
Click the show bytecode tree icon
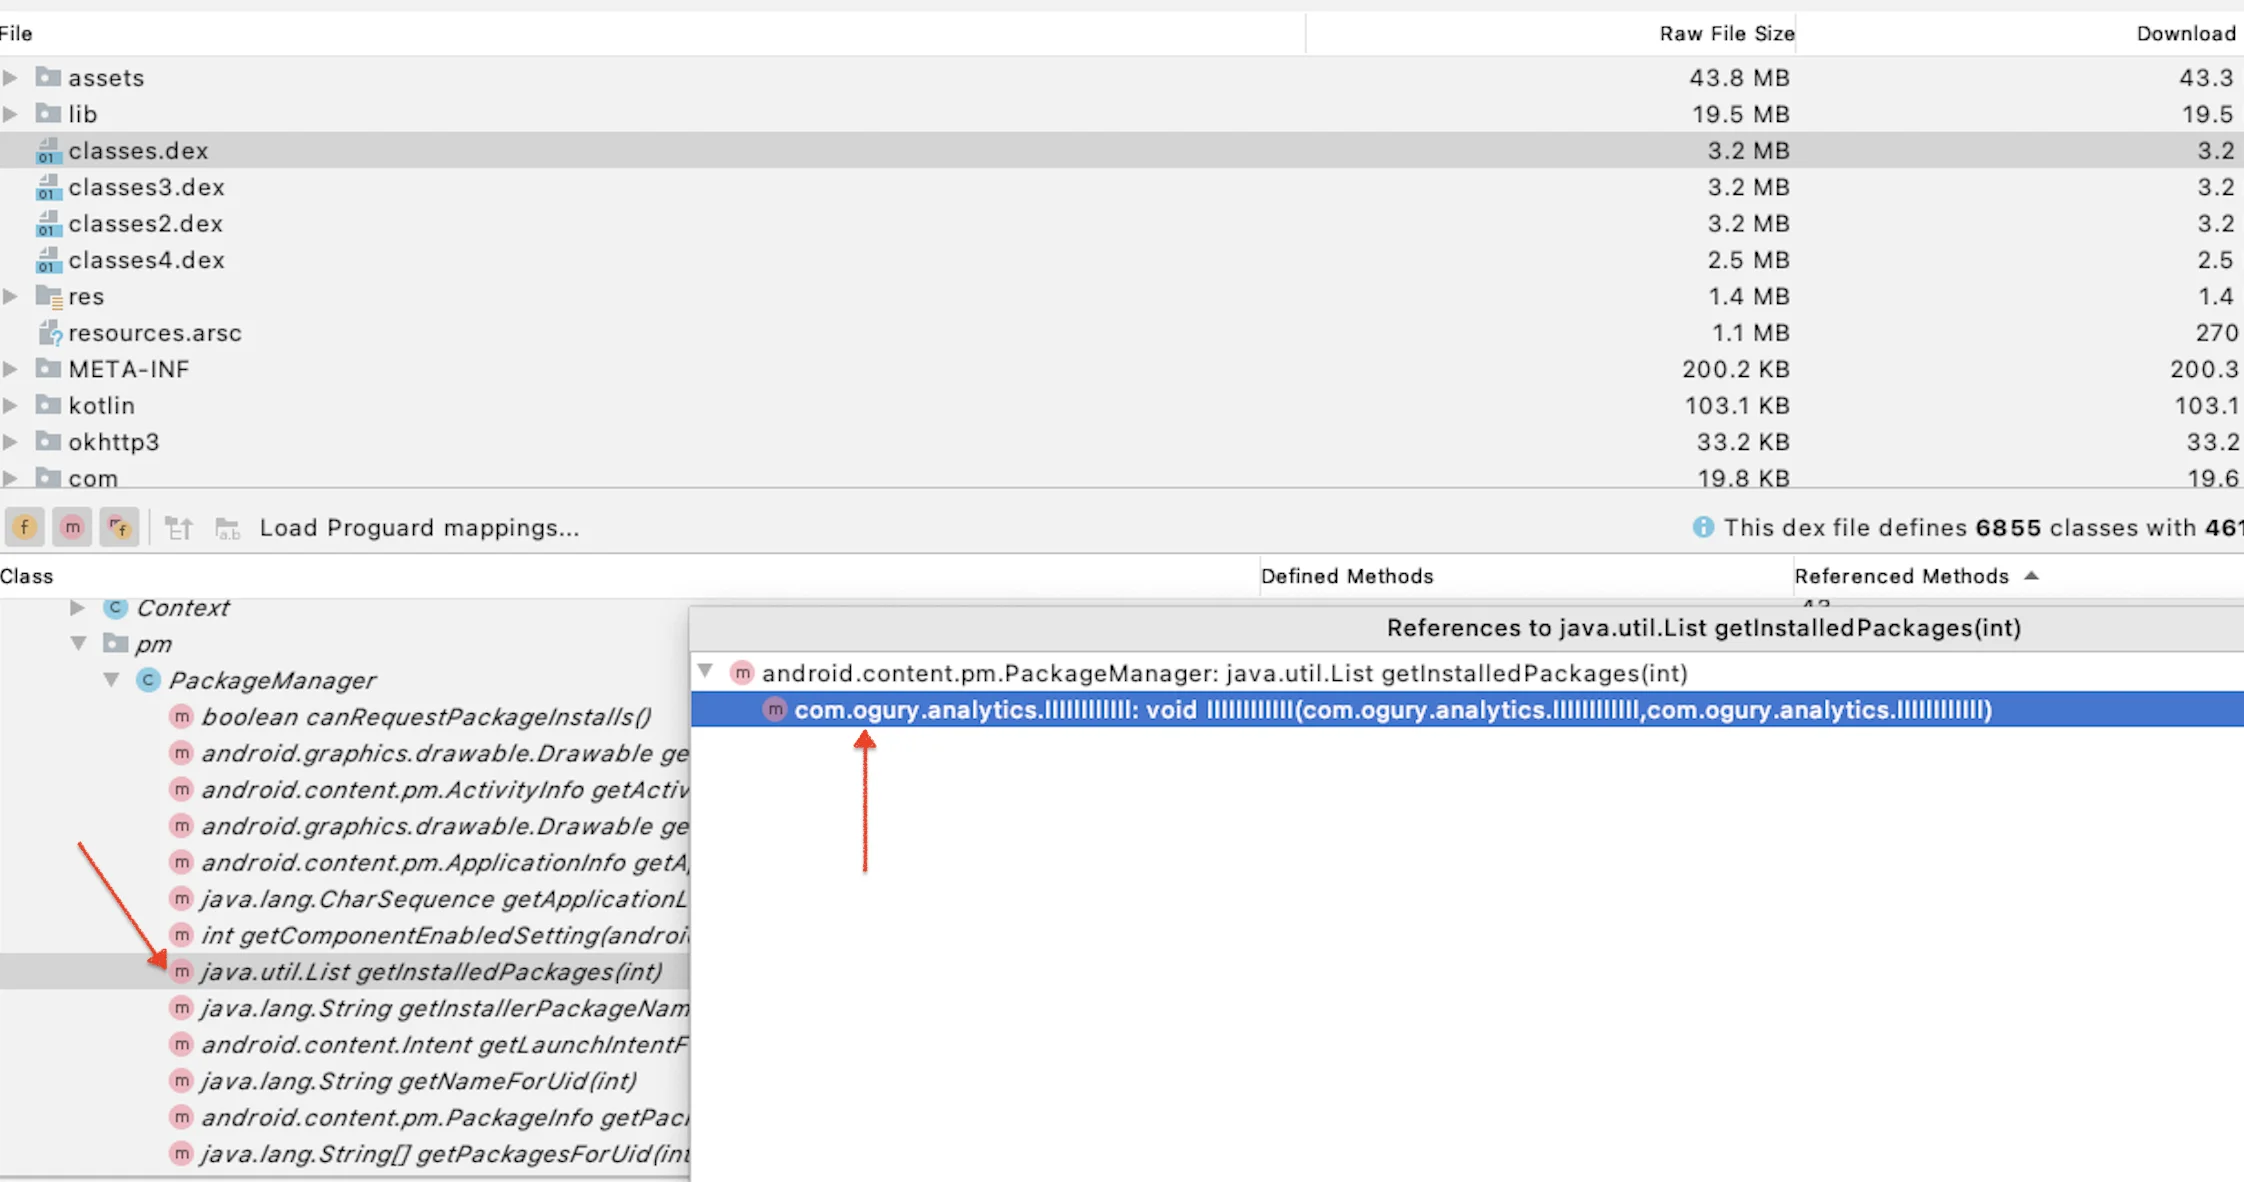coord(179,528)
